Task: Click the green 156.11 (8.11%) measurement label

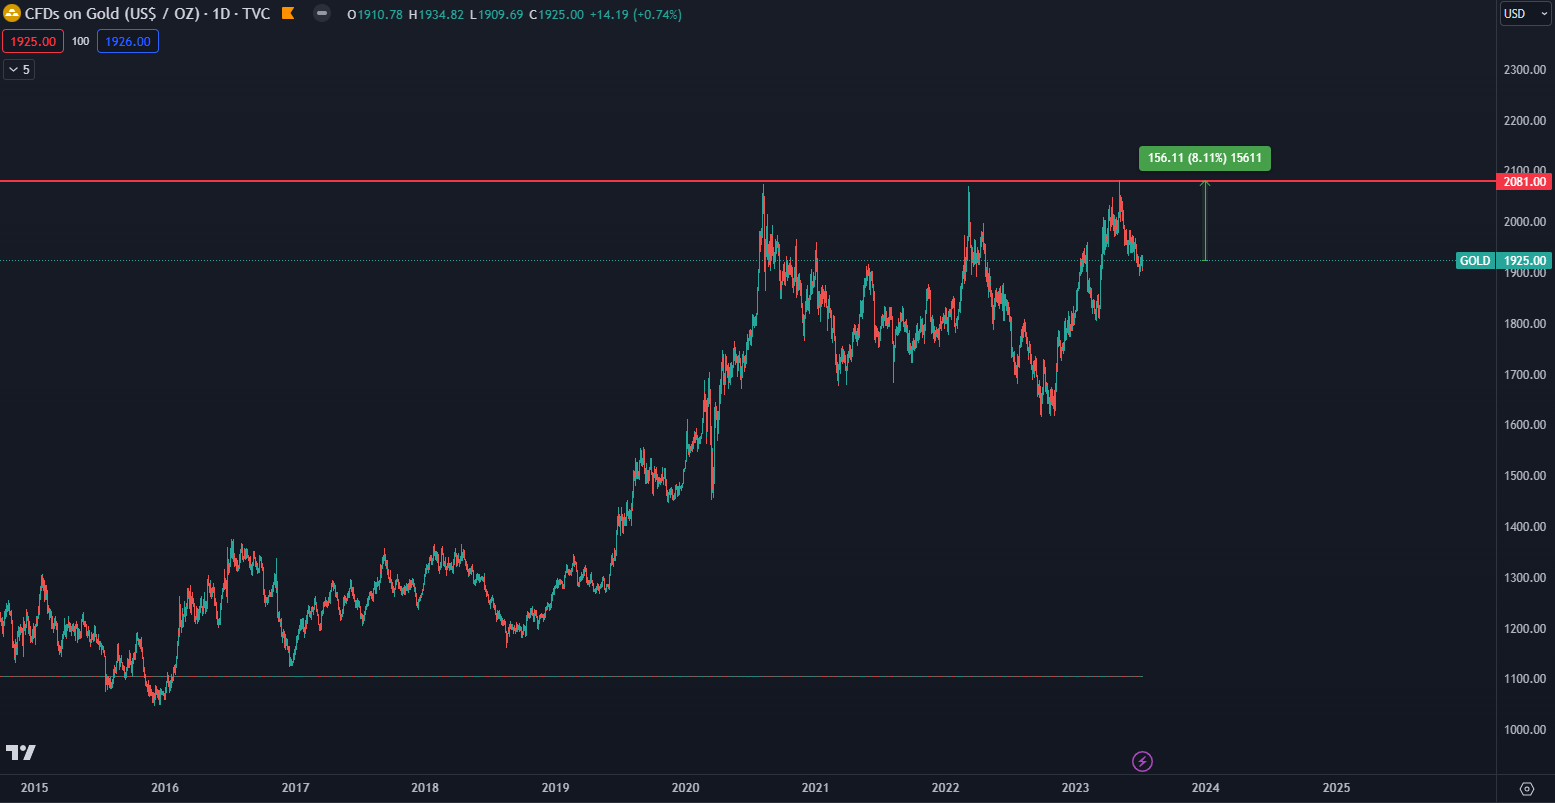Action: tap(1204, 158)
